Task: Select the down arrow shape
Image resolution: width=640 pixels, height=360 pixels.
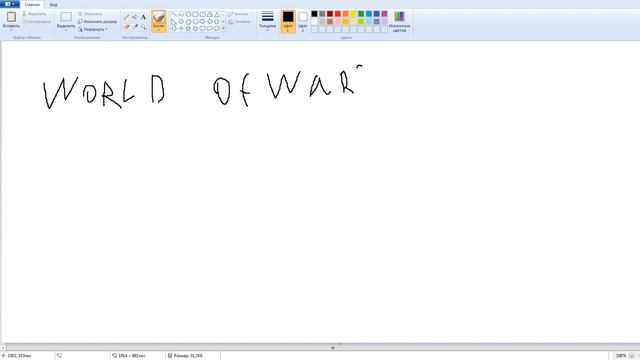Action: pyautogui.click(x=174, y=29)
